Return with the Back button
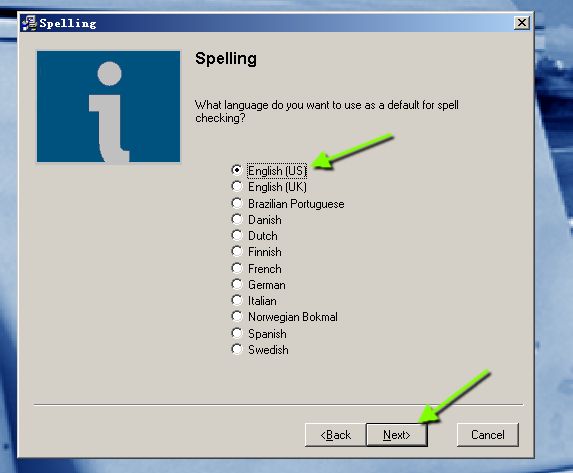Viewport: 573px width, 473px height. (x=335, y=435)
